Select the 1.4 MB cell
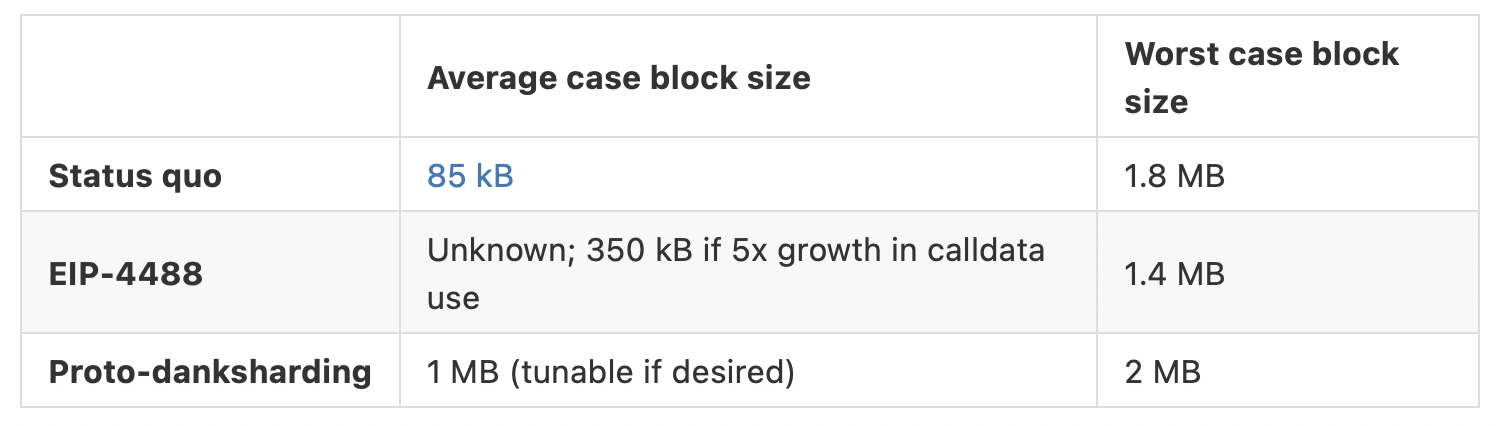 point(1174,274)
